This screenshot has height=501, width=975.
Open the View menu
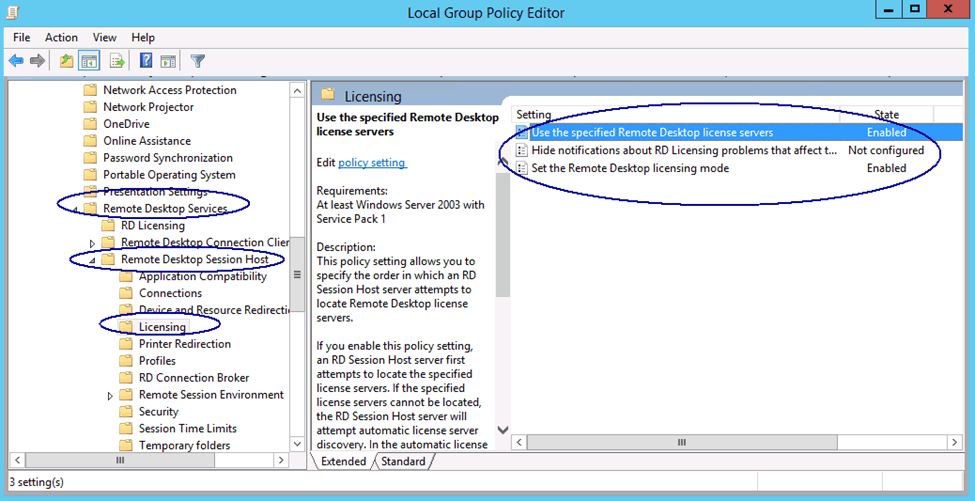click(104, 37)
